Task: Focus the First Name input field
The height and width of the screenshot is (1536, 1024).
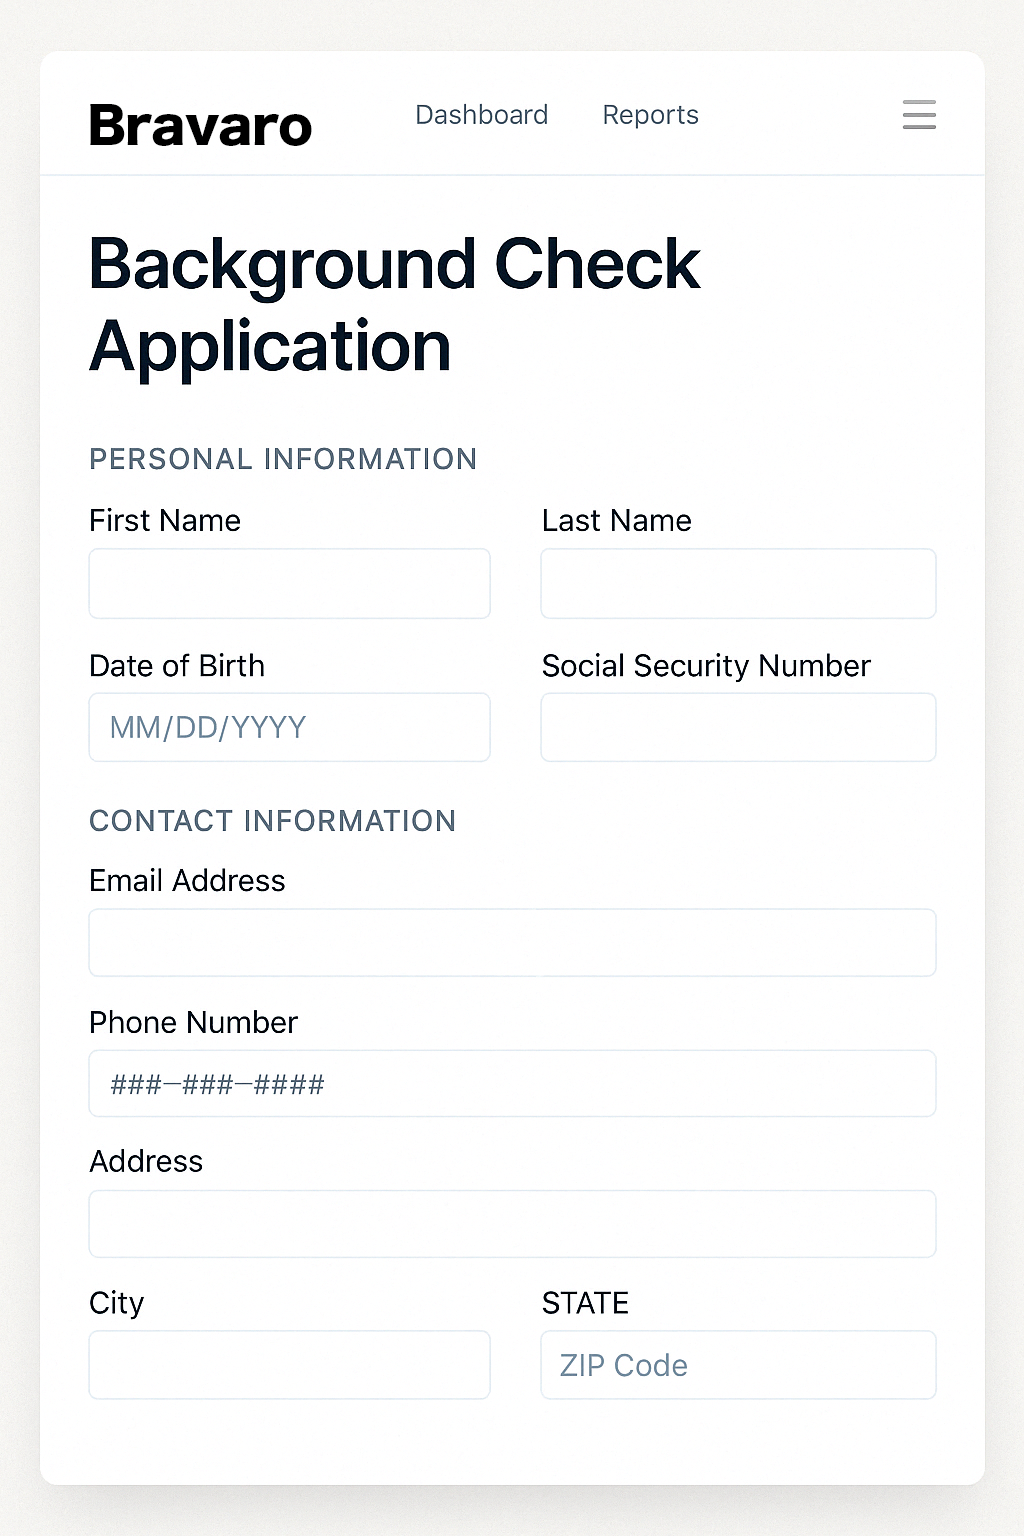Action: (x=290, y=583)
